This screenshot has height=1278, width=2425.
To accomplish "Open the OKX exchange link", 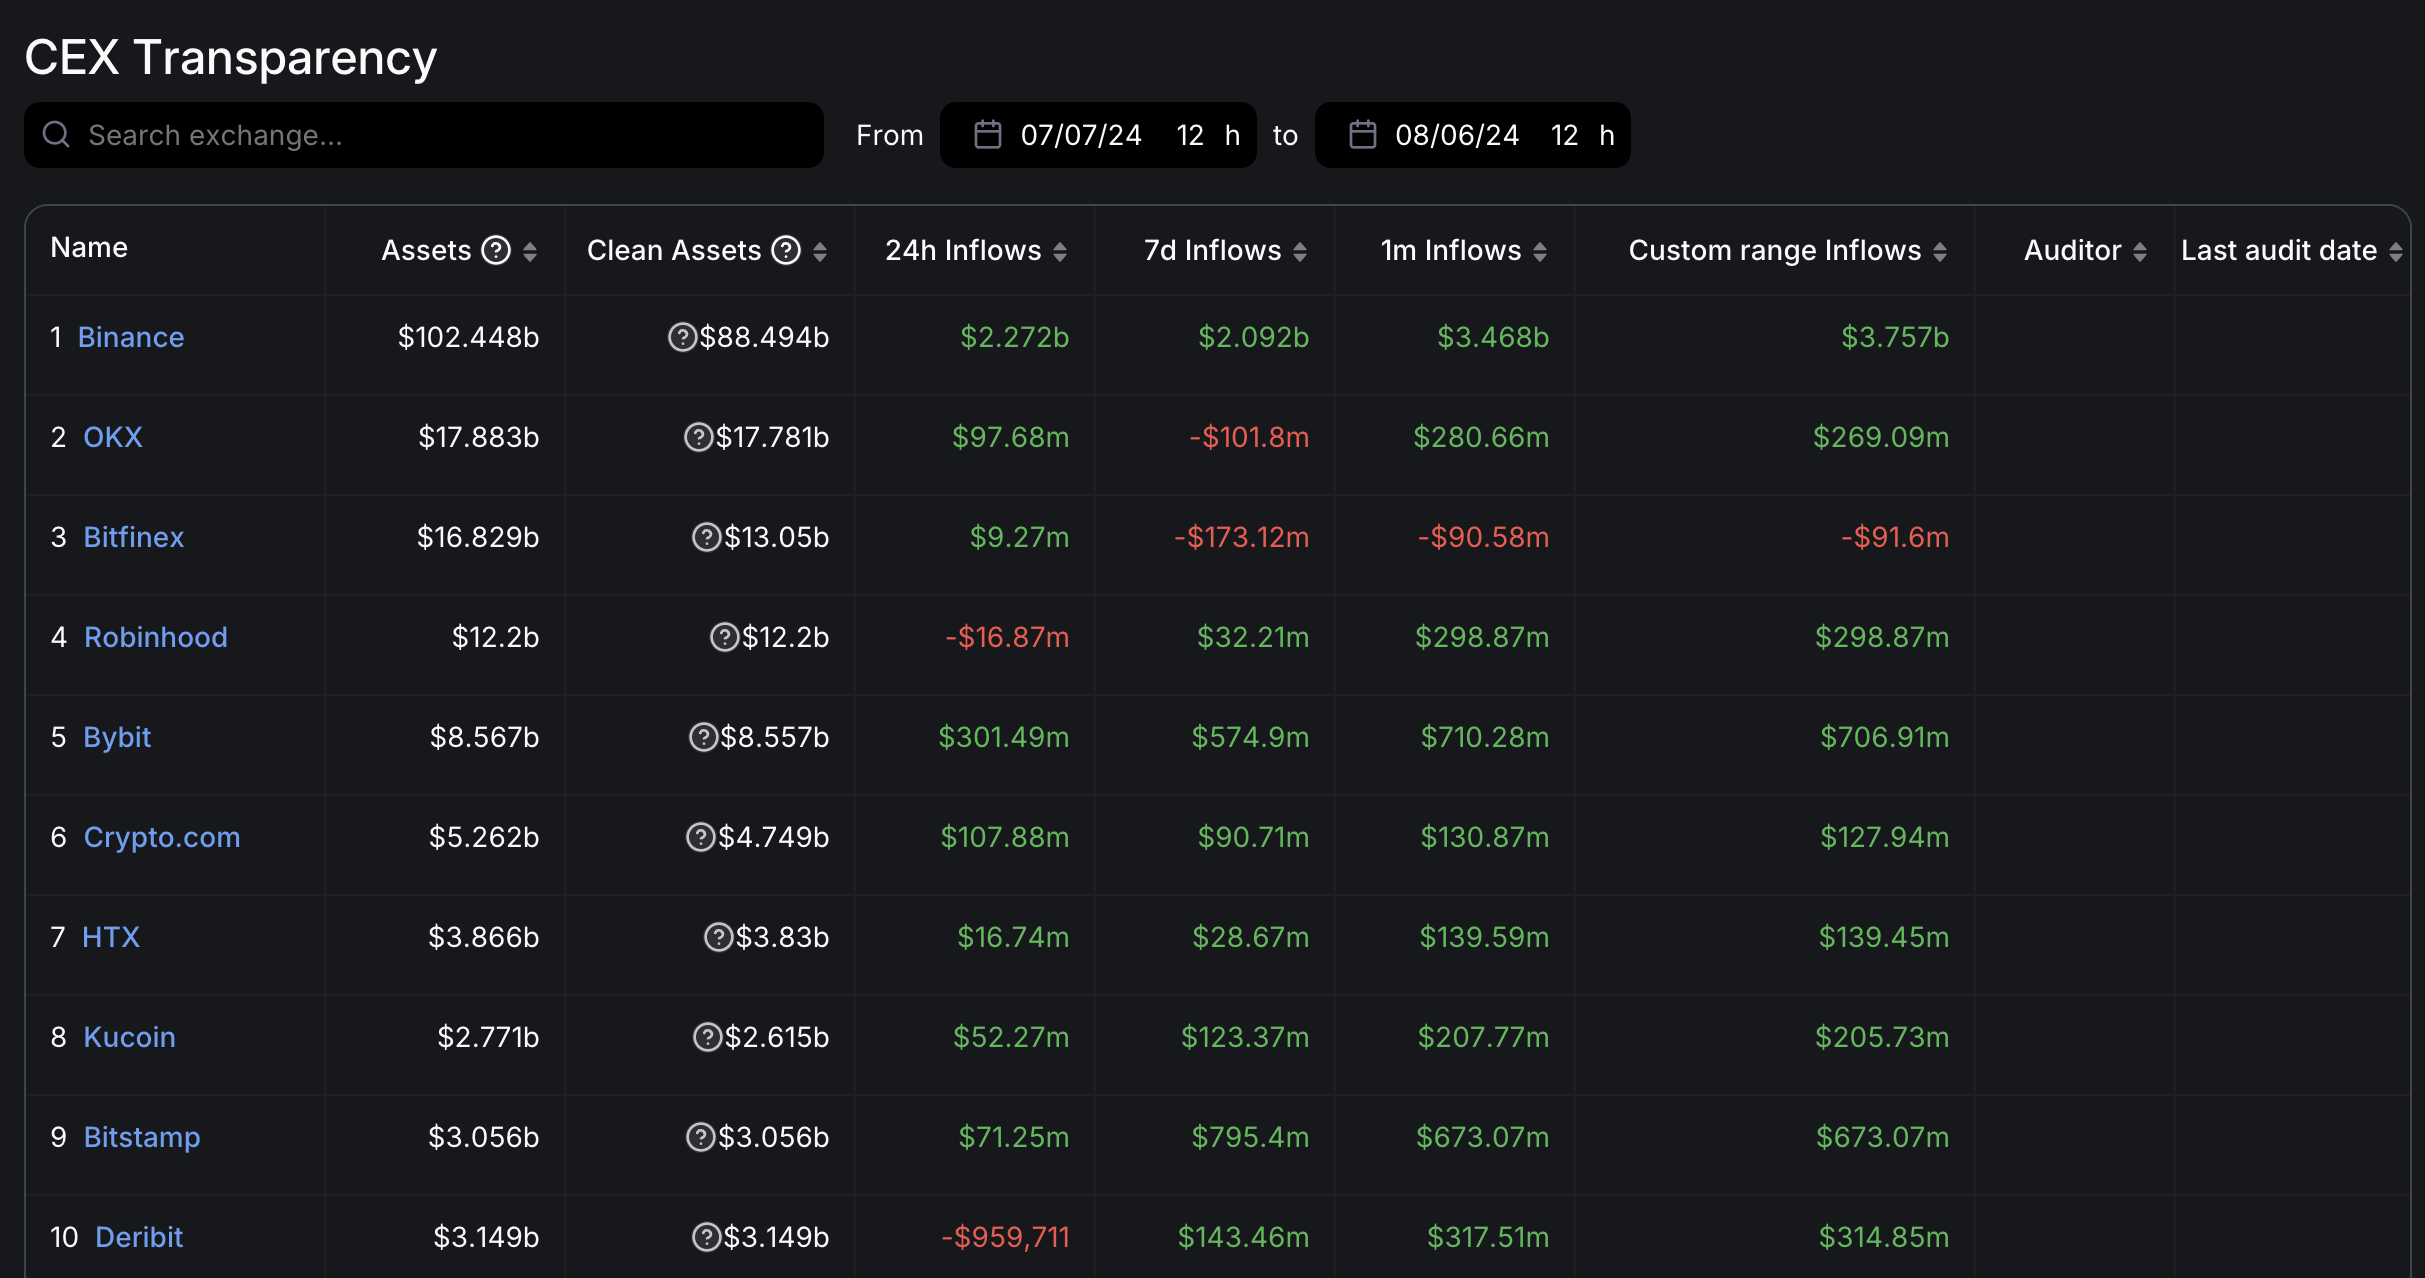I will pyautogui.click(x=113, y=437).
